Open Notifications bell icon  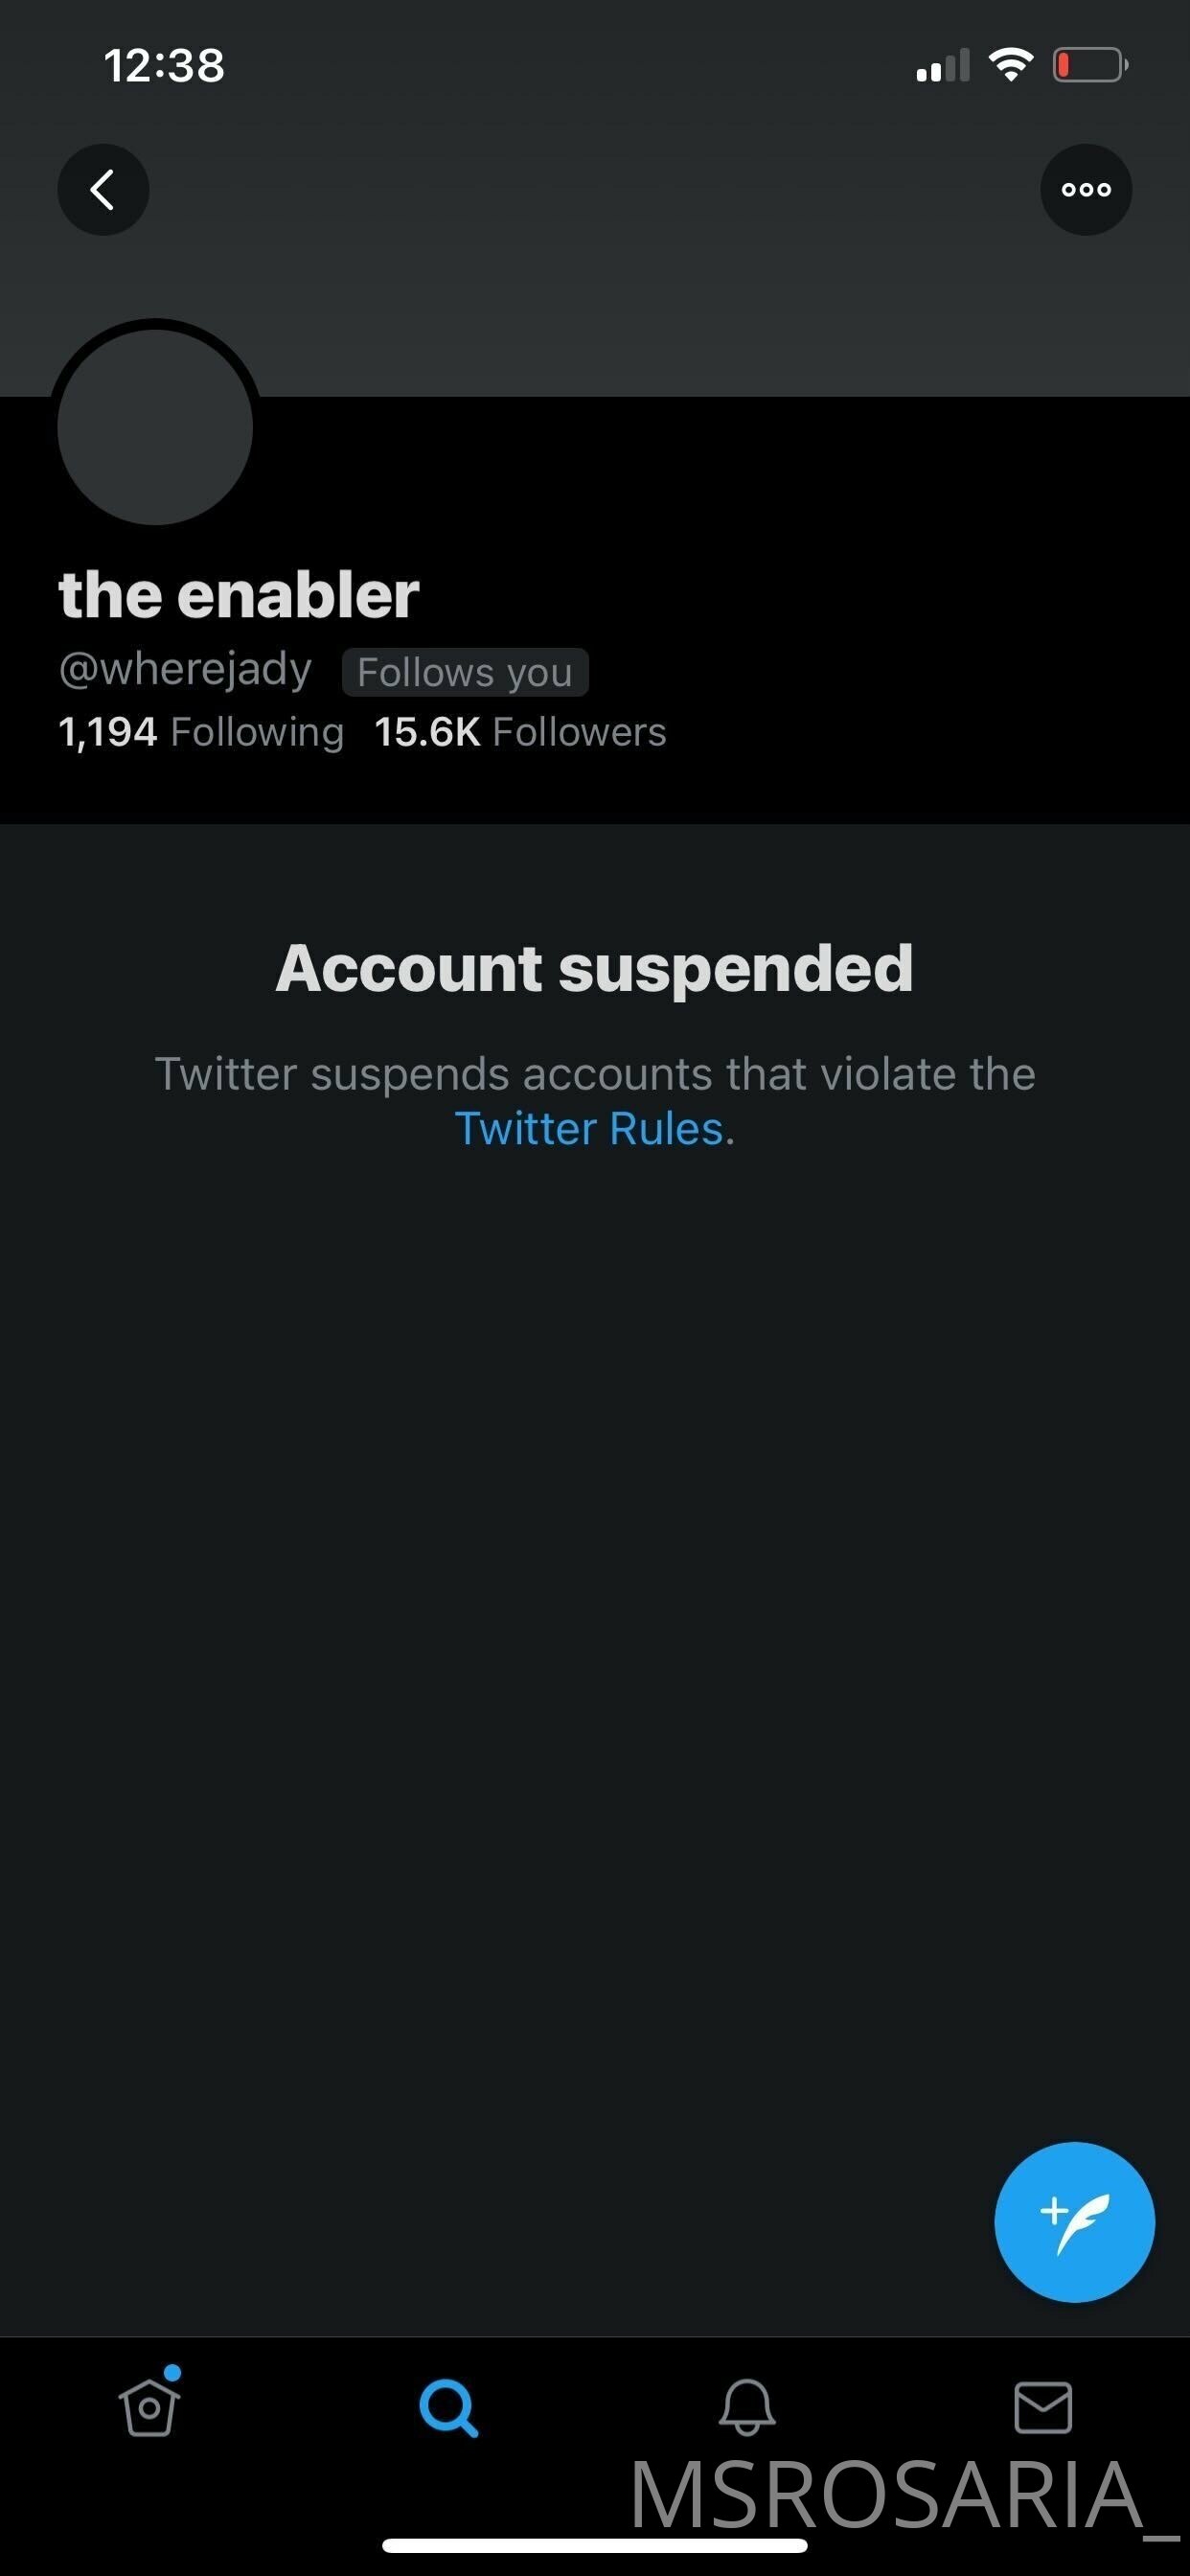(747, 2406)
